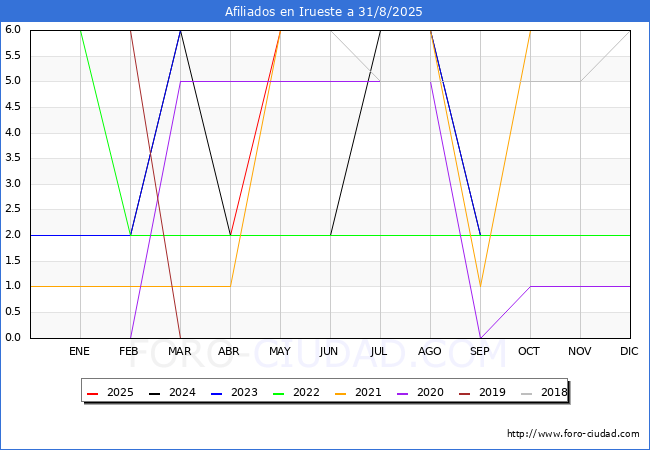The image size is (650, 450).
Task: Click the chart title 'Afiliados en Irueste'
Action: click(x=325, y=12)
